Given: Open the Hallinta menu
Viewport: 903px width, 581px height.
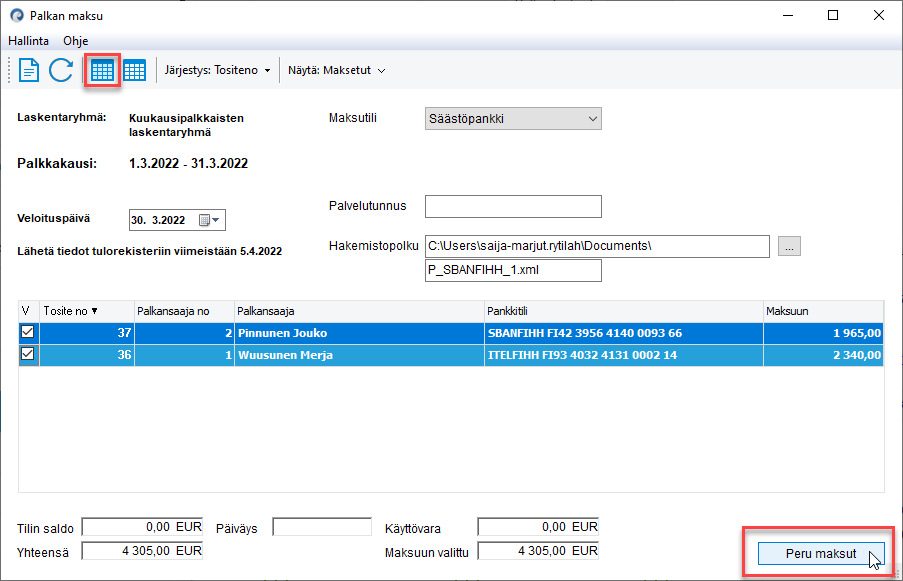Looking at the screenshot, I should pyautogui.click(x=28, y=41).
